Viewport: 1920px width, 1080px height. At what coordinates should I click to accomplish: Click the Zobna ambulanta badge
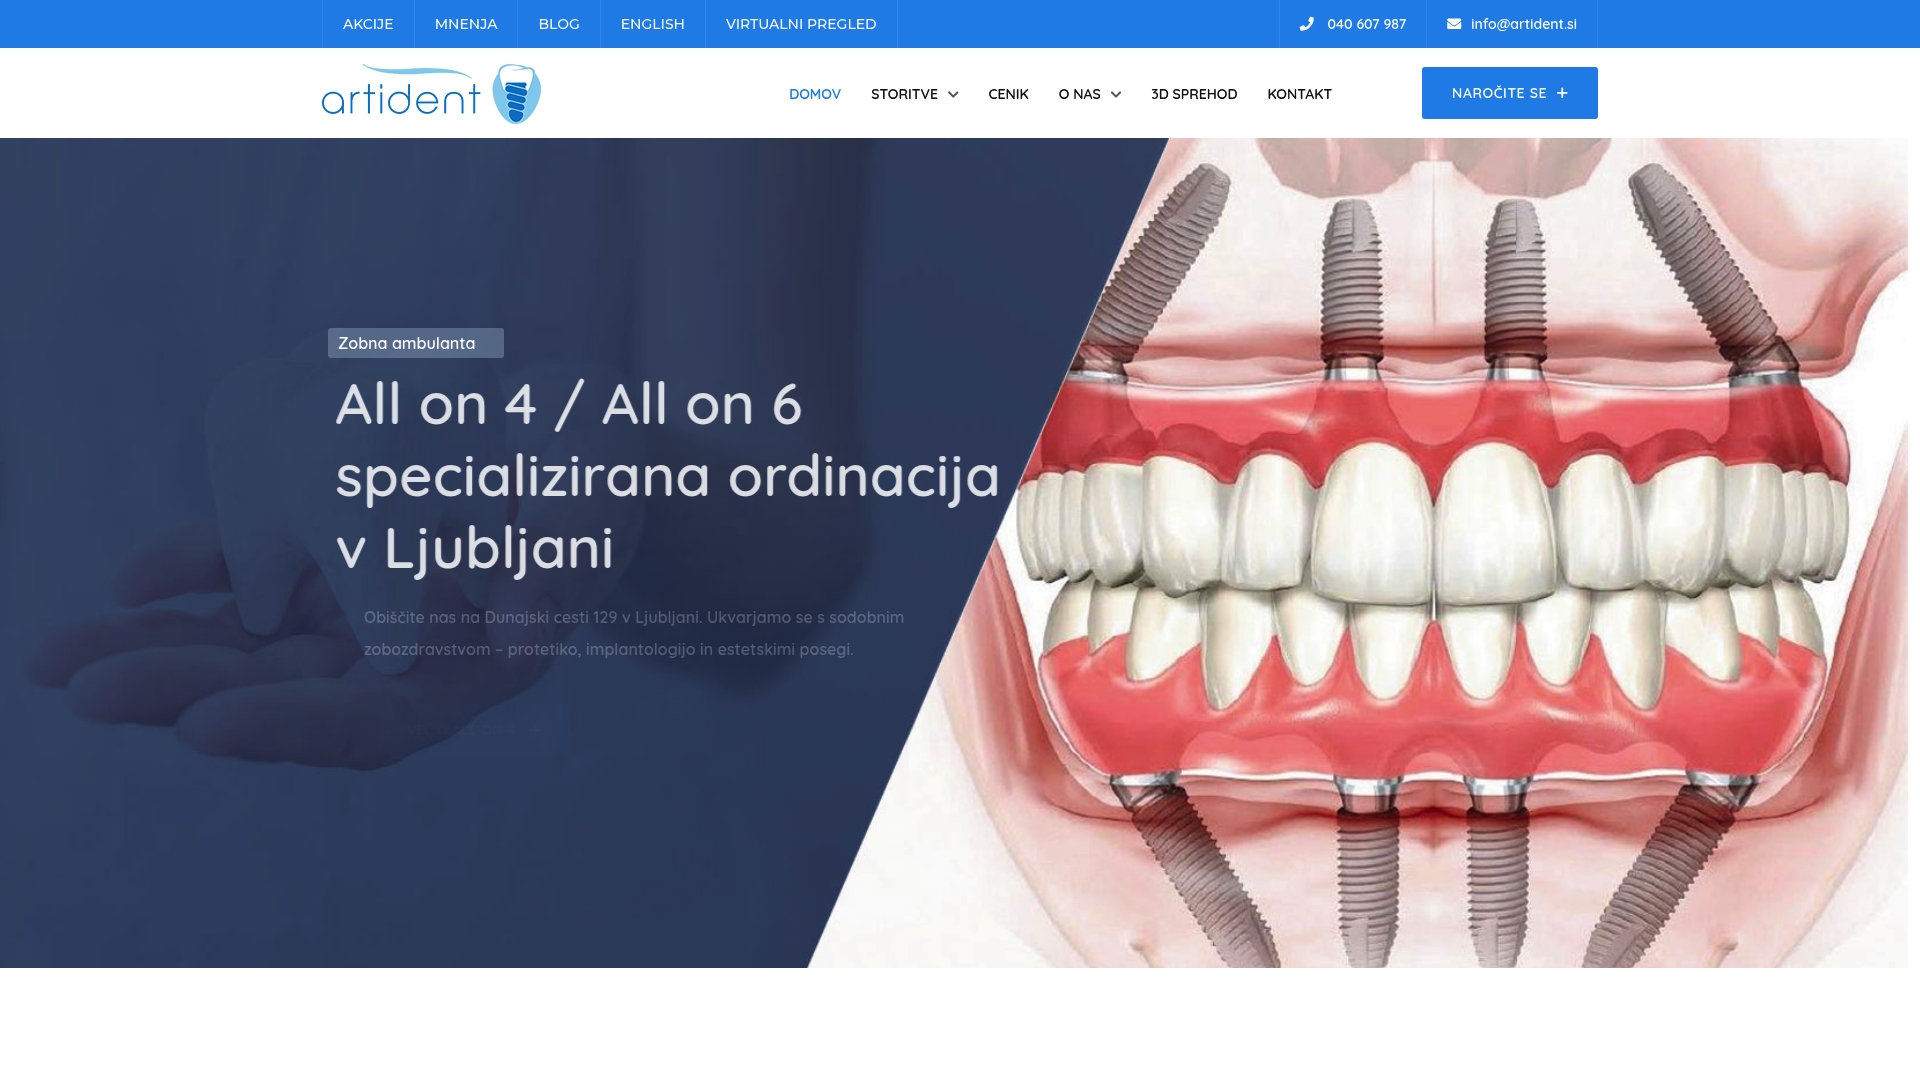(415, 342)
